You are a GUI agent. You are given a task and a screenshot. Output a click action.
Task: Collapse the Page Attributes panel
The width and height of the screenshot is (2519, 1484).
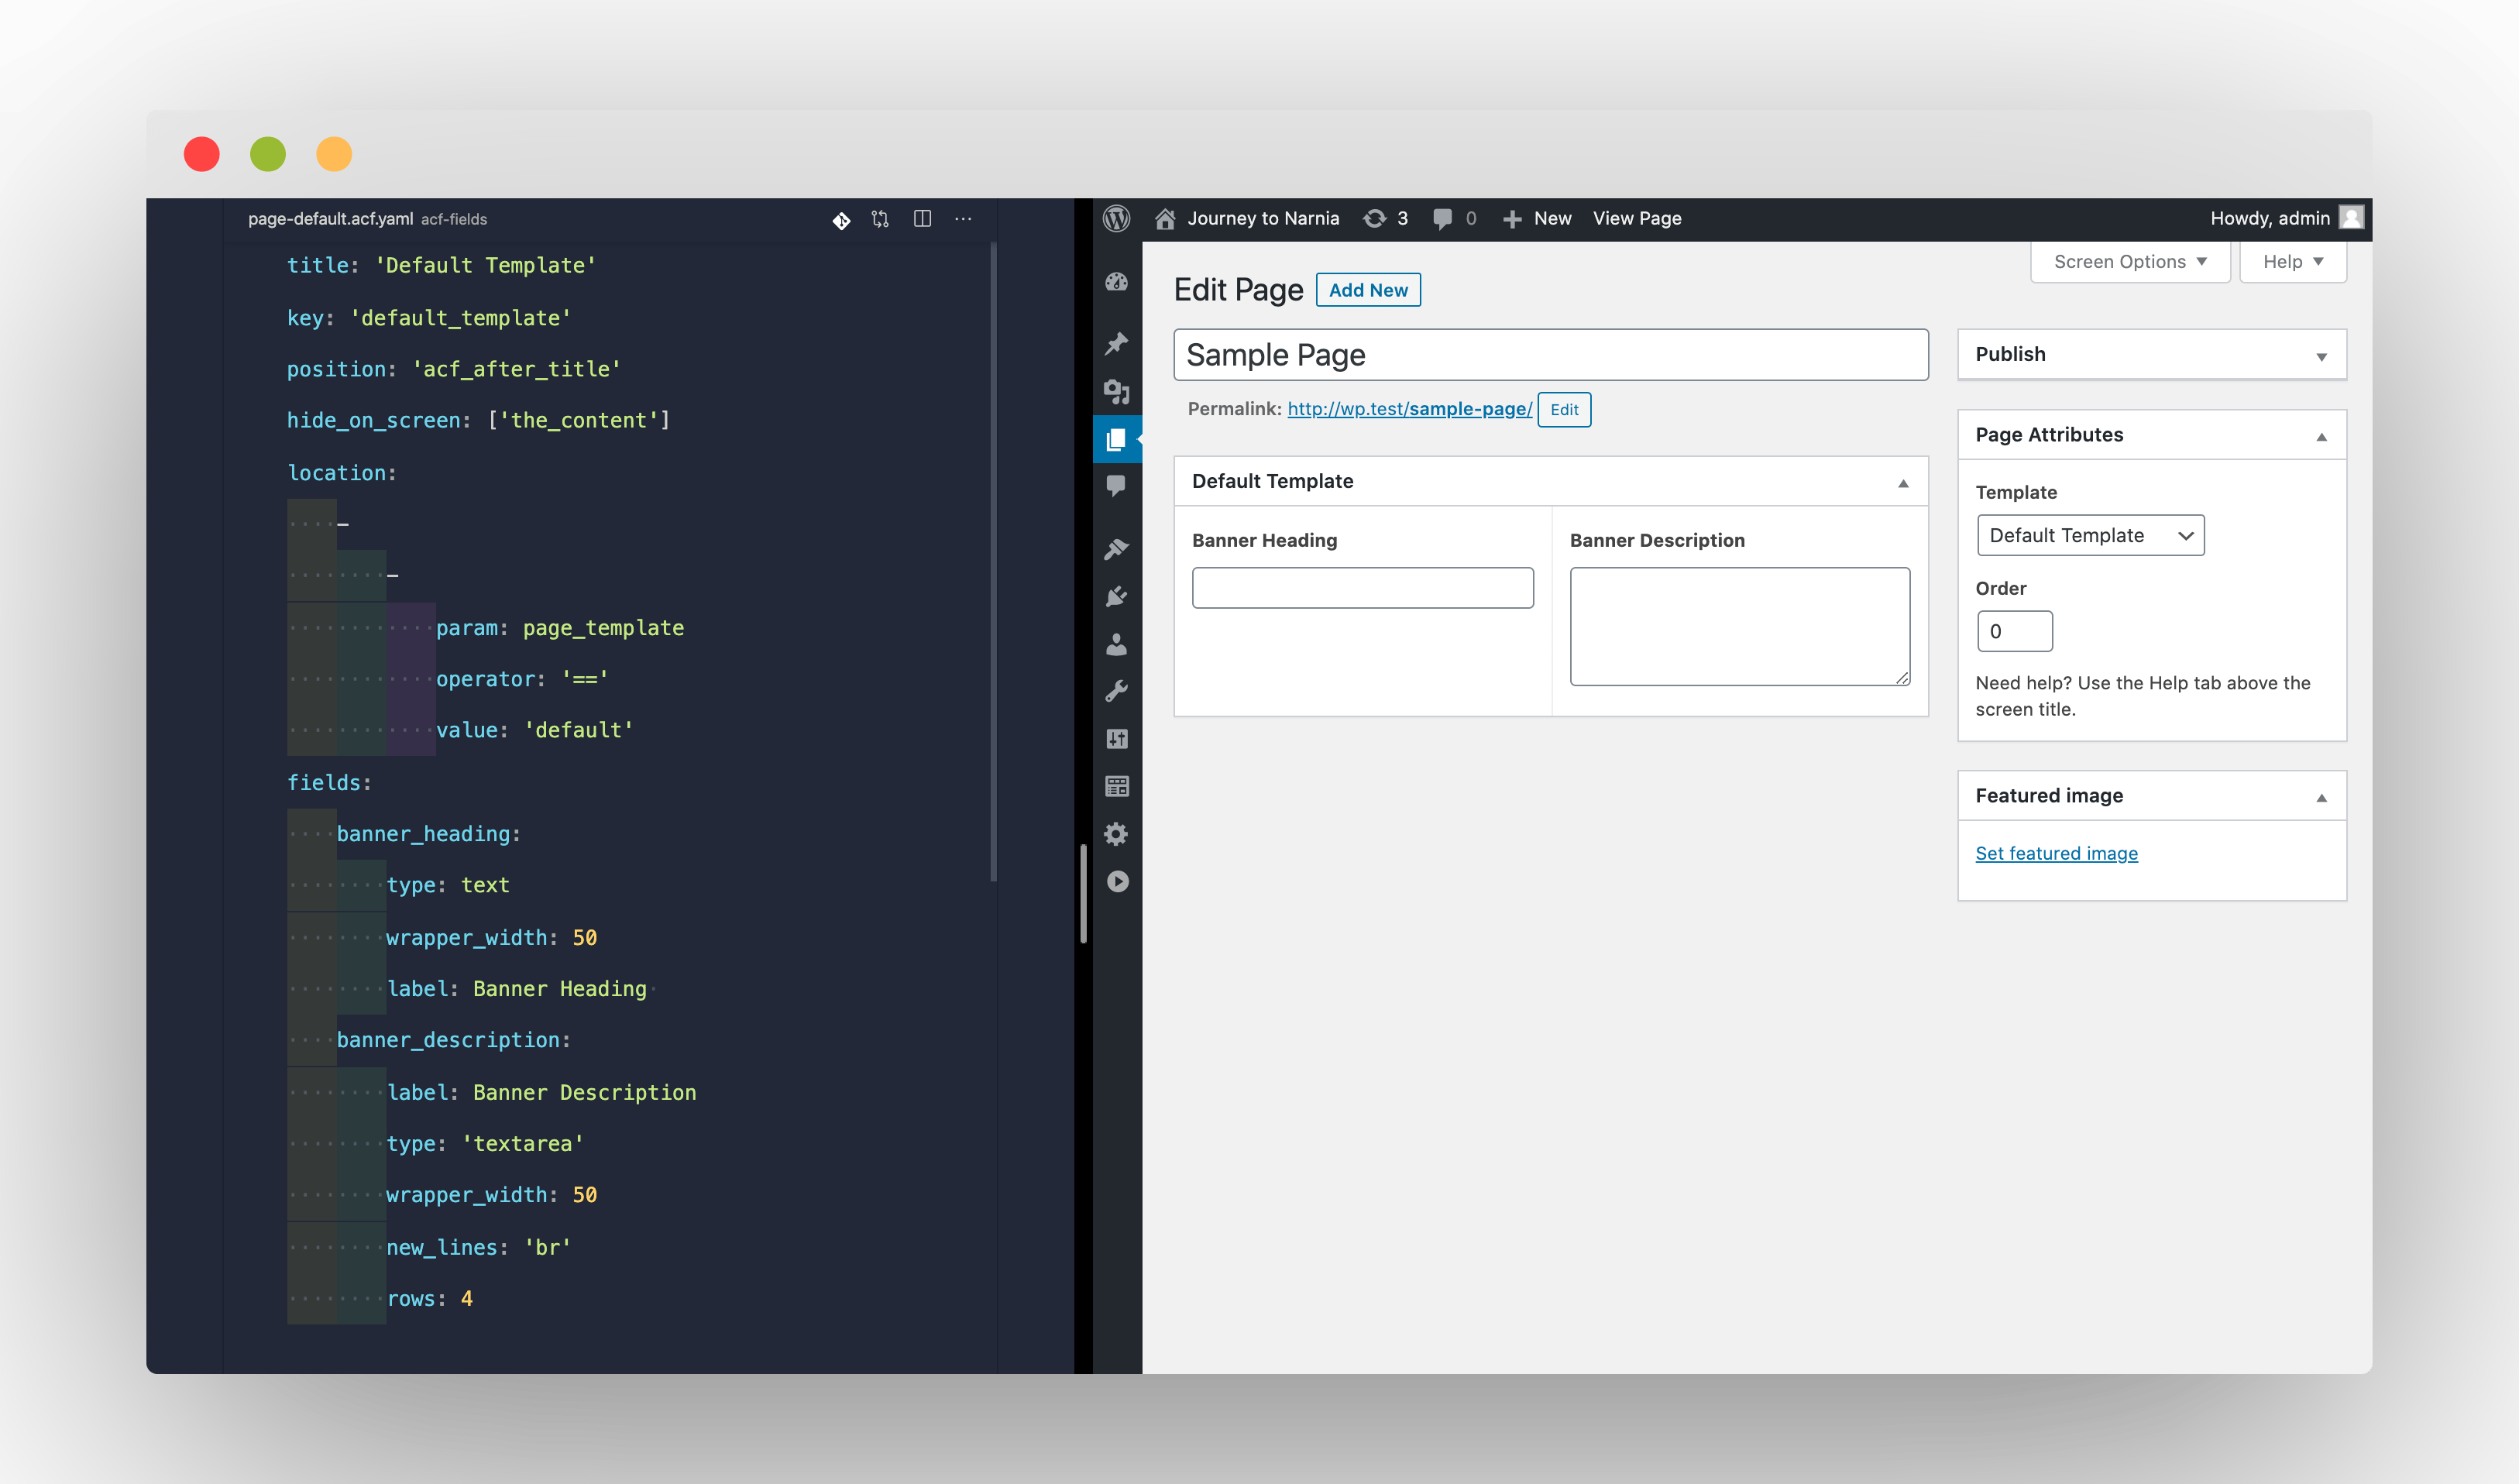pos(2321,436)
